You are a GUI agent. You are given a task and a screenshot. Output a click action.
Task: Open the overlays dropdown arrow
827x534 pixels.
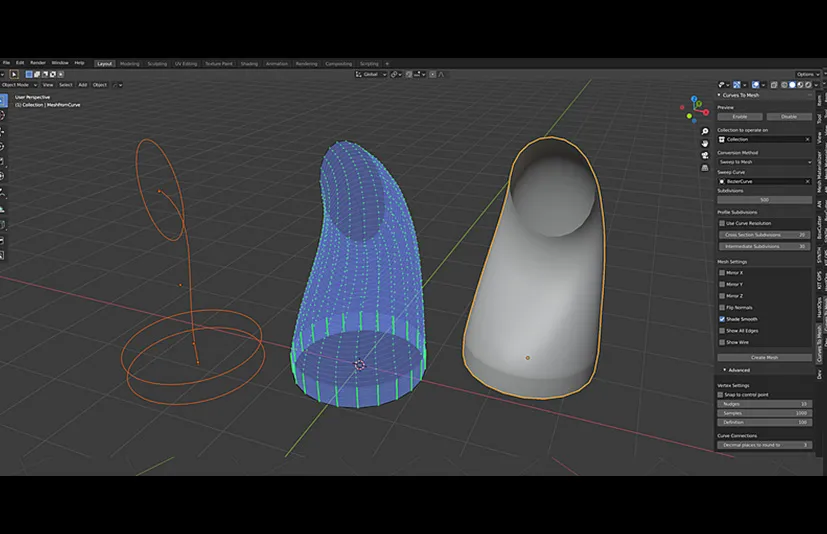[x=763, y=84]
